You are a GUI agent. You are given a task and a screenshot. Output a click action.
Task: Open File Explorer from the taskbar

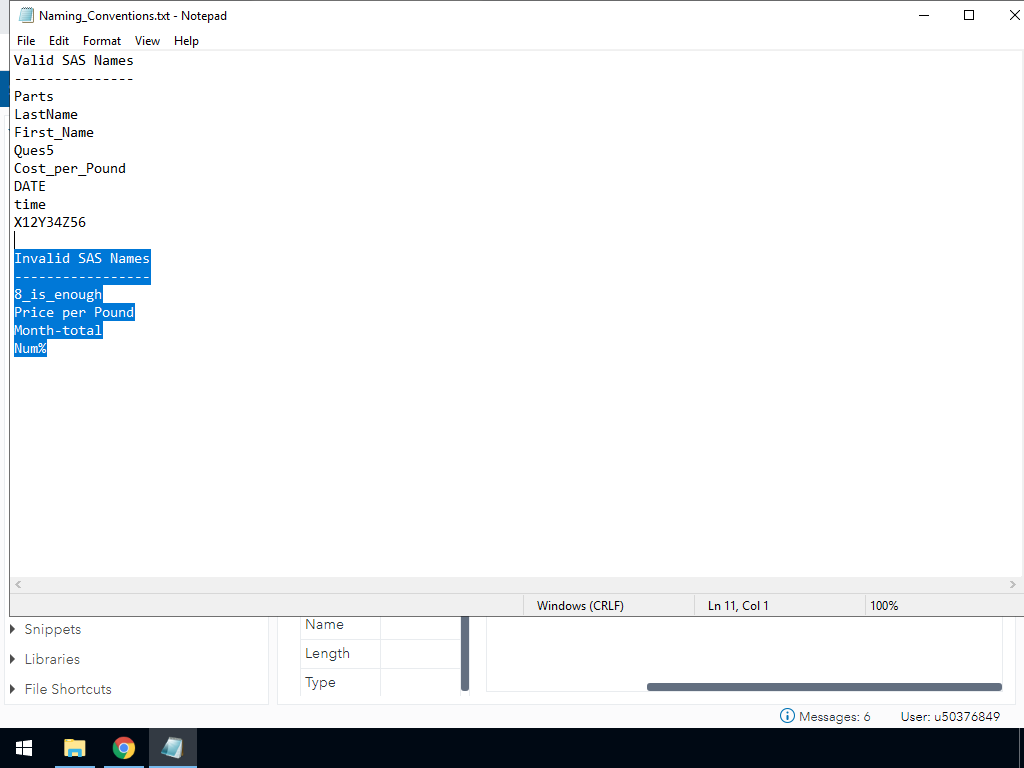75,748
